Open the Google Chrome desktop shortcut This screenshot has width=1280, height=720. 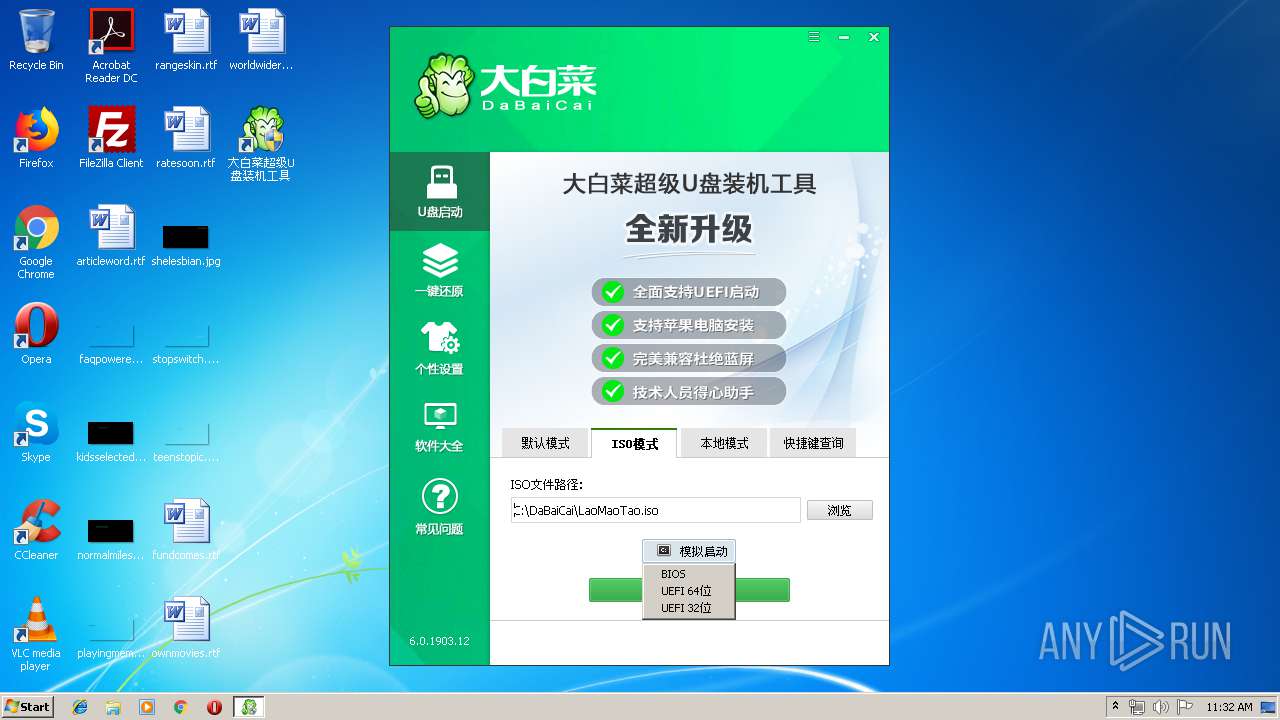coord(36,242)
